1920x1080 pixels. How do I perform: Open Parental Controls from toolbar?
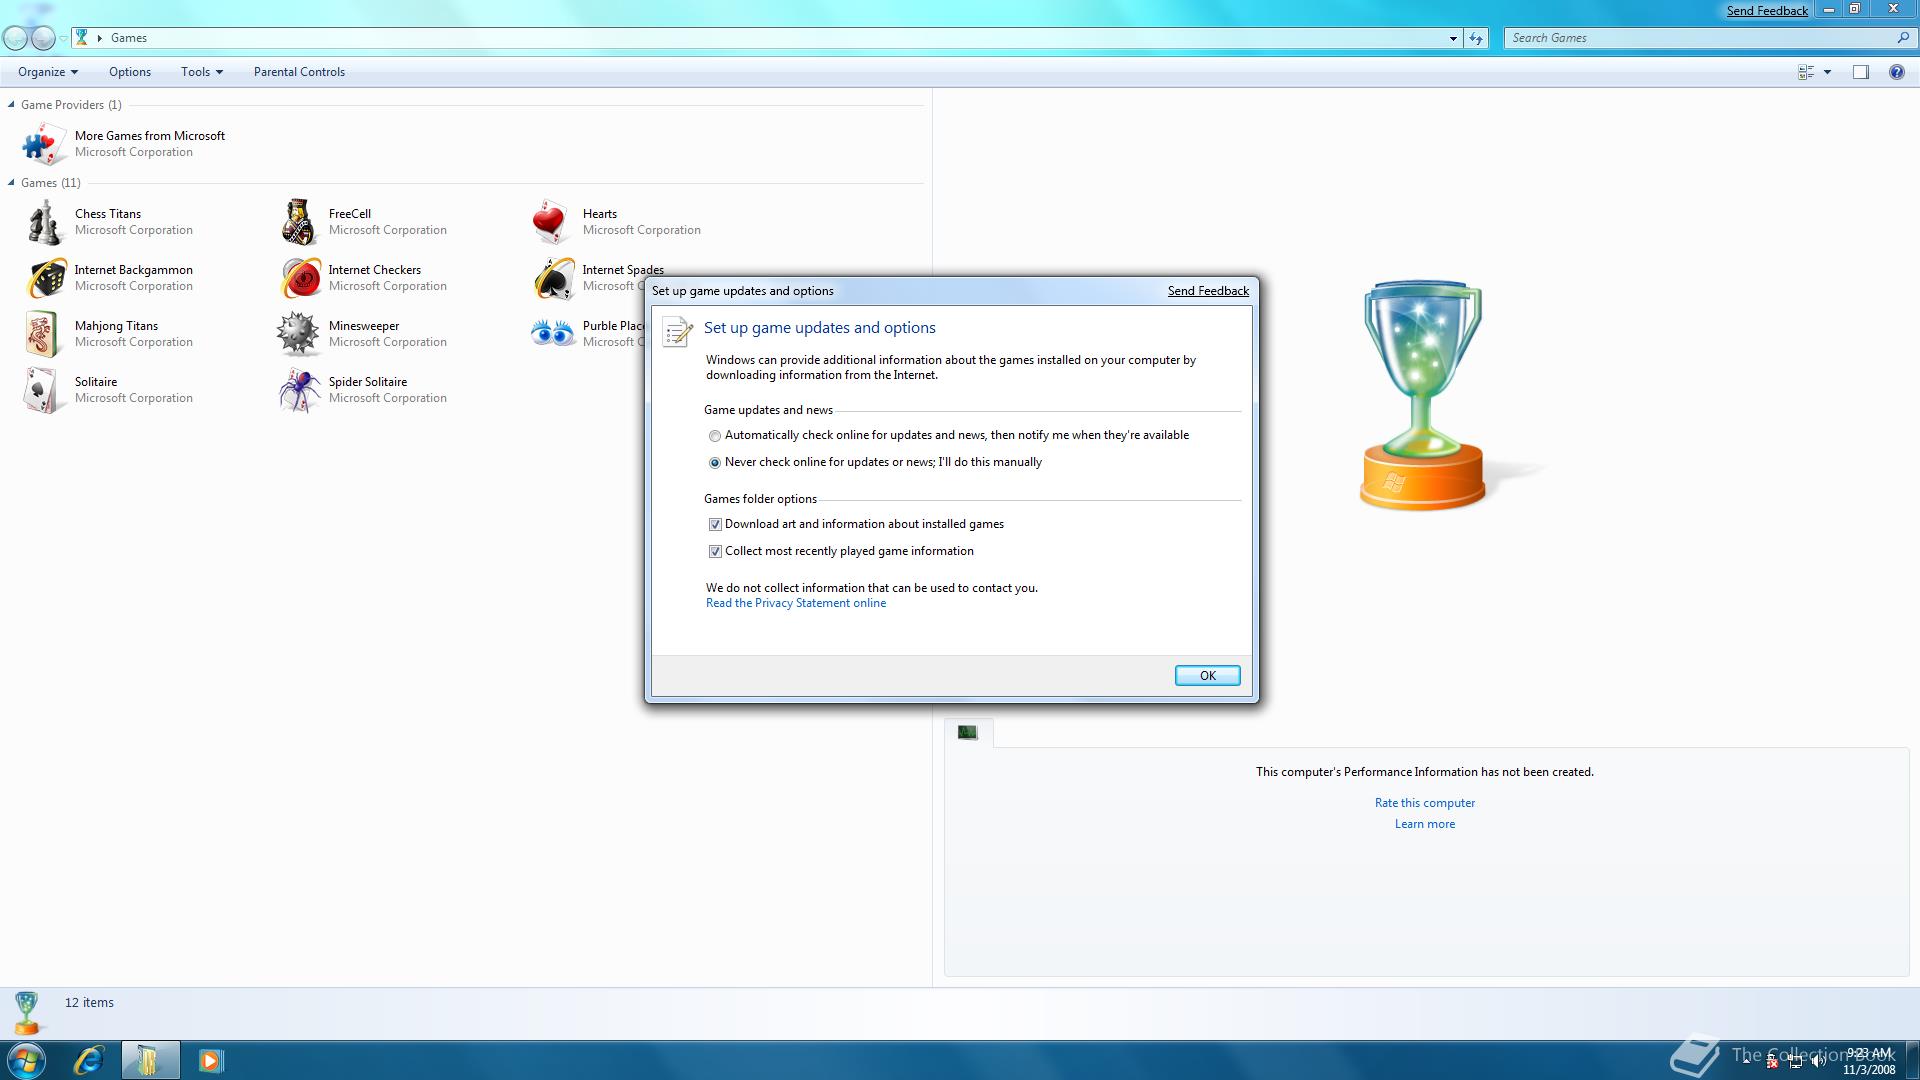pos(299,72)
